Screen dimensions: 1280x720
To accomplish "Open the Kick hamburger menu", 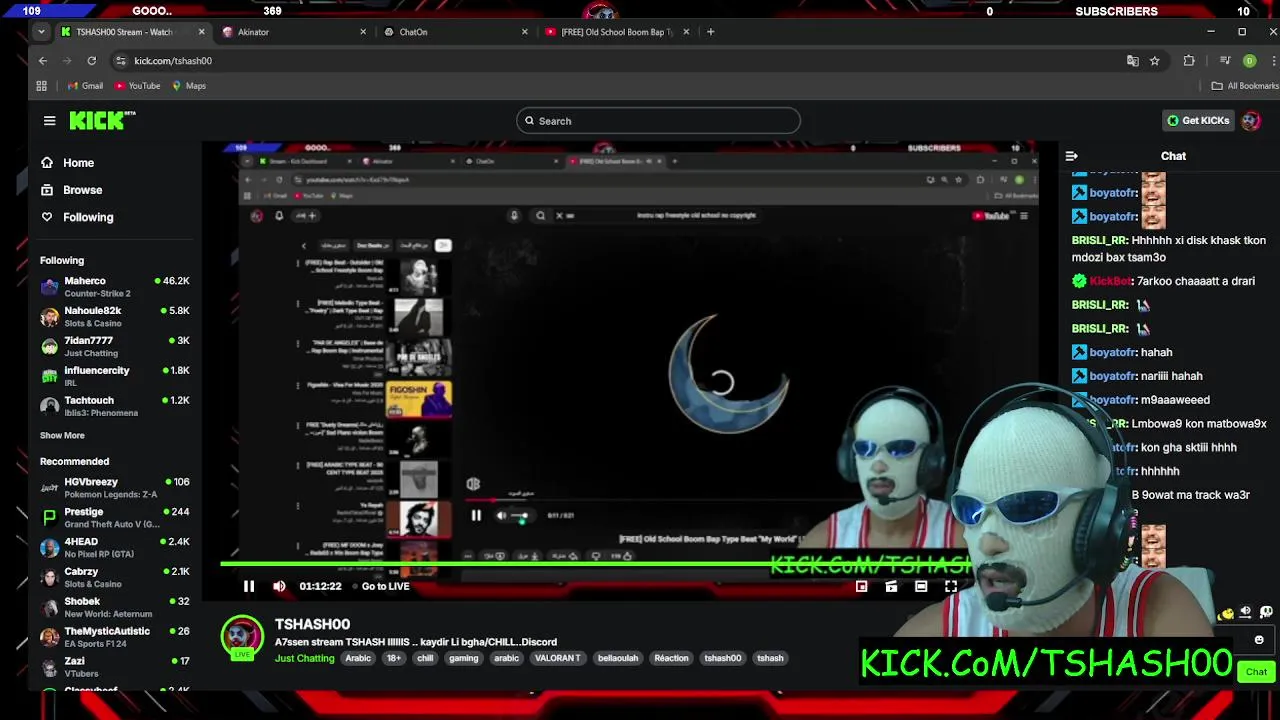I will [x=49, y=121].
